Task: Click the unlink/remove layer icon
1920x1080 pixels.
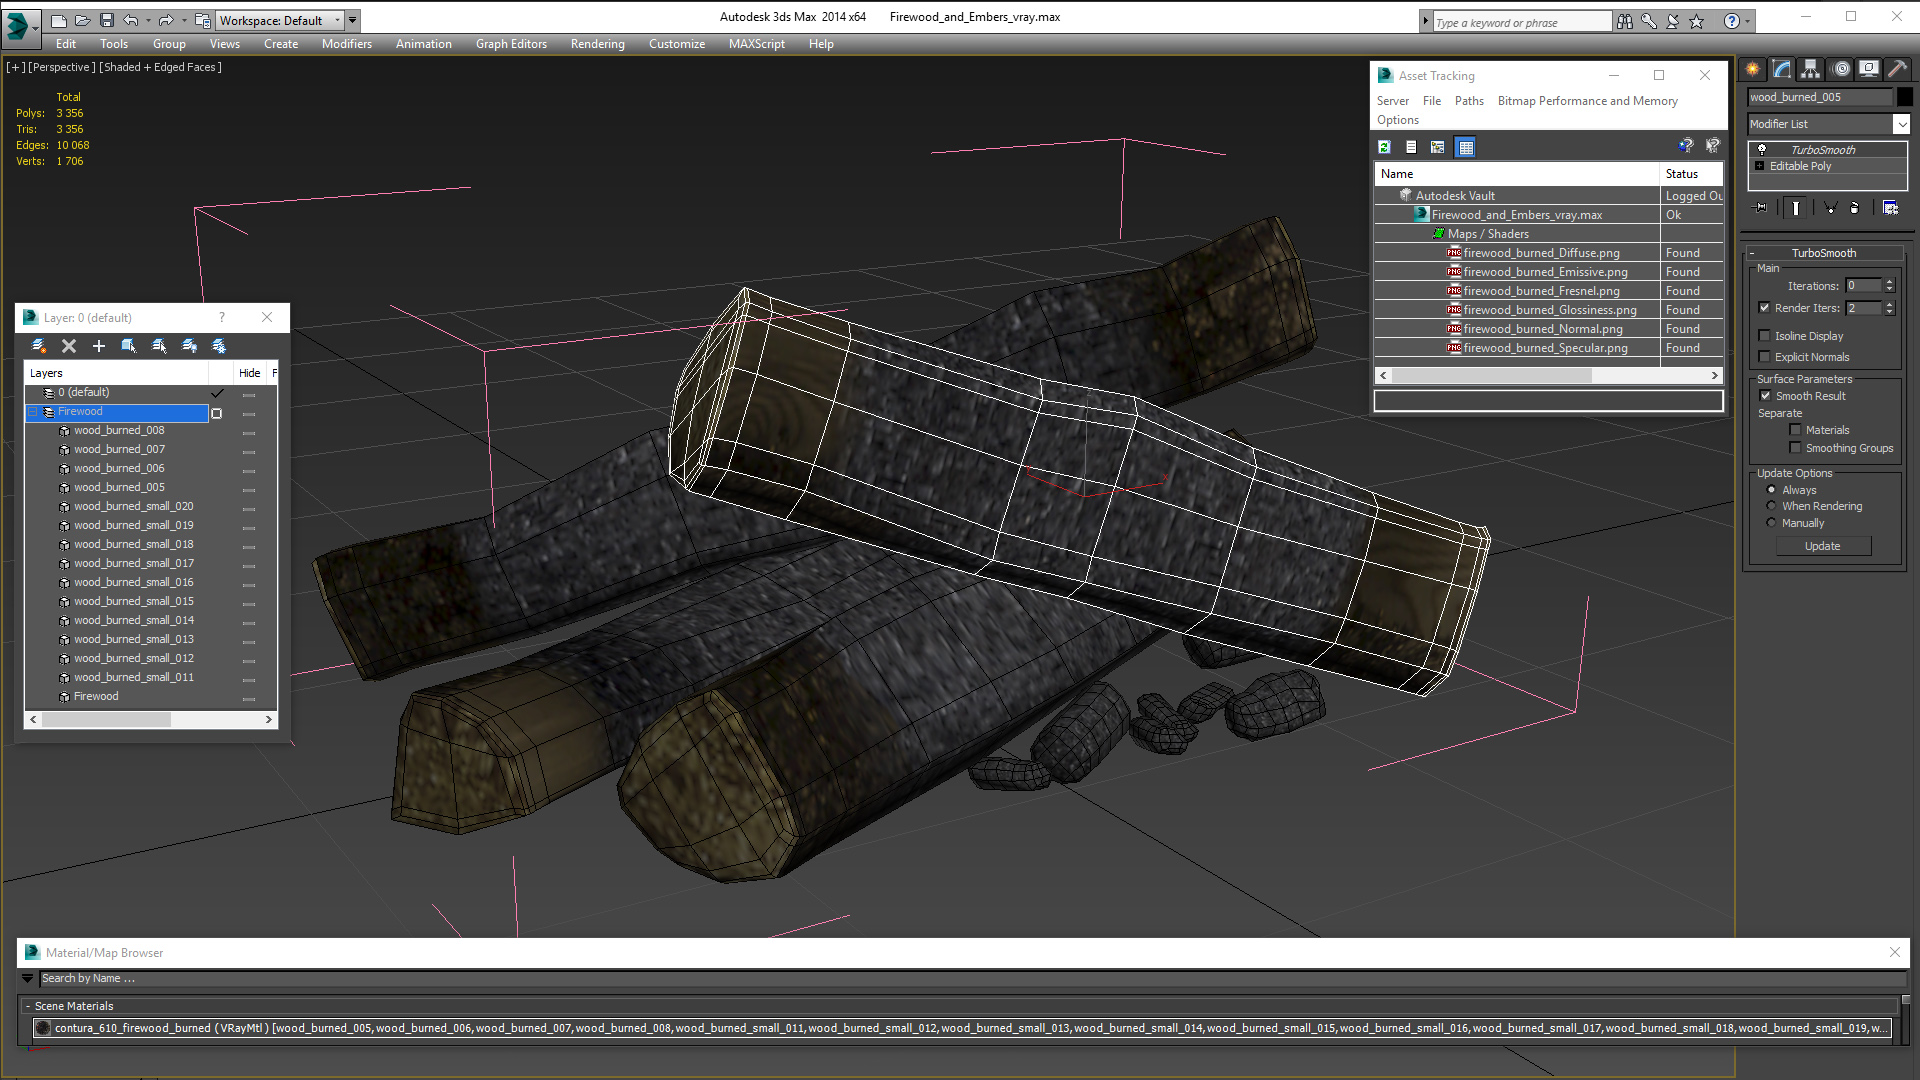Action: pos(69,345)
